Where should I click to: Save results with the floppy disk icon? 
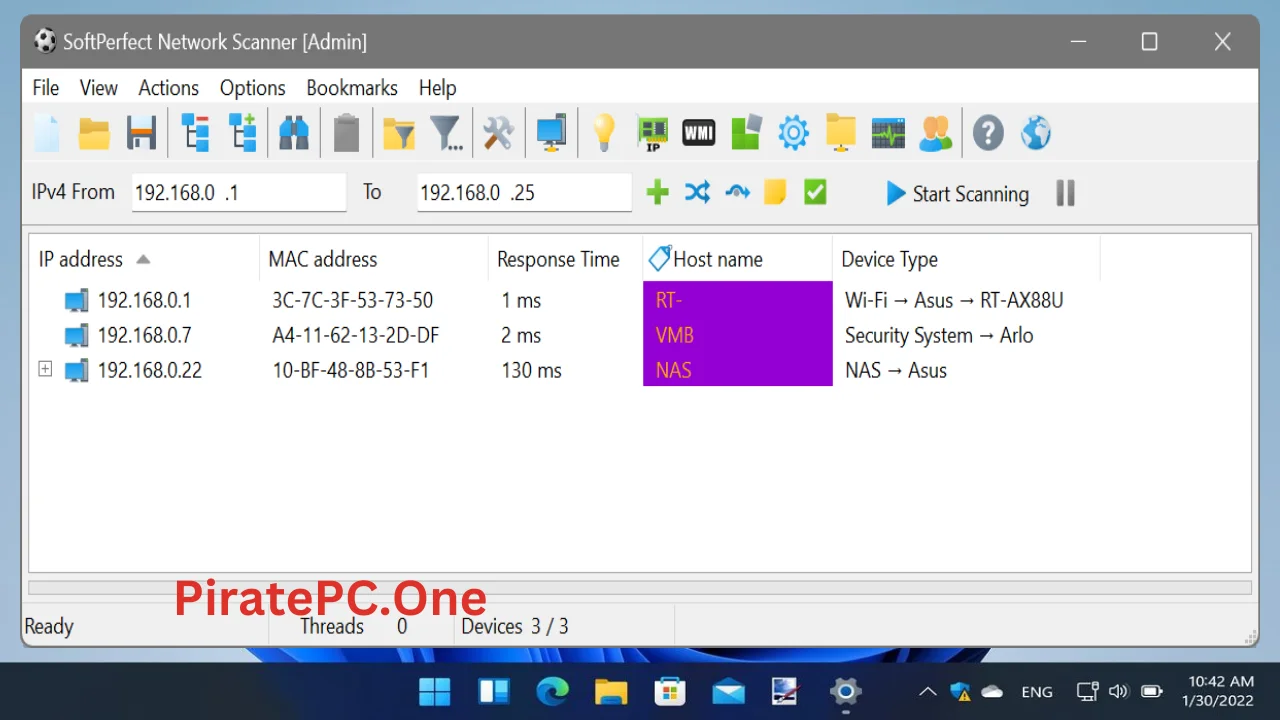pyautogui.click(x=141, y=133)
